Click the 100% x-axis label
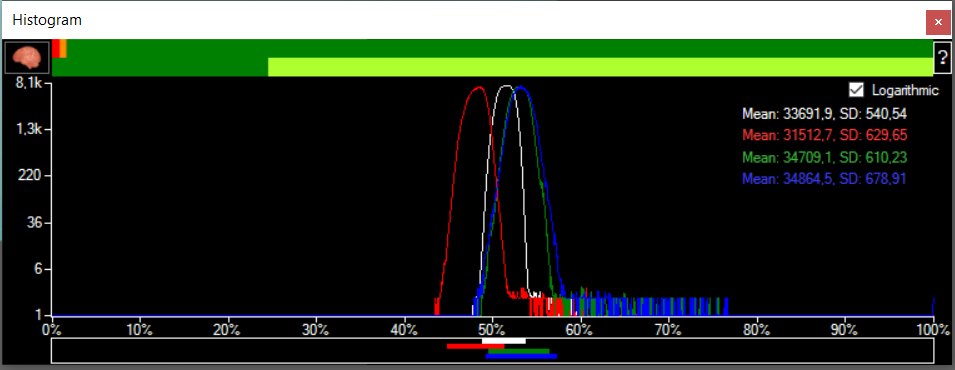Screen dimensions: 955x370 tap(932, 330)
